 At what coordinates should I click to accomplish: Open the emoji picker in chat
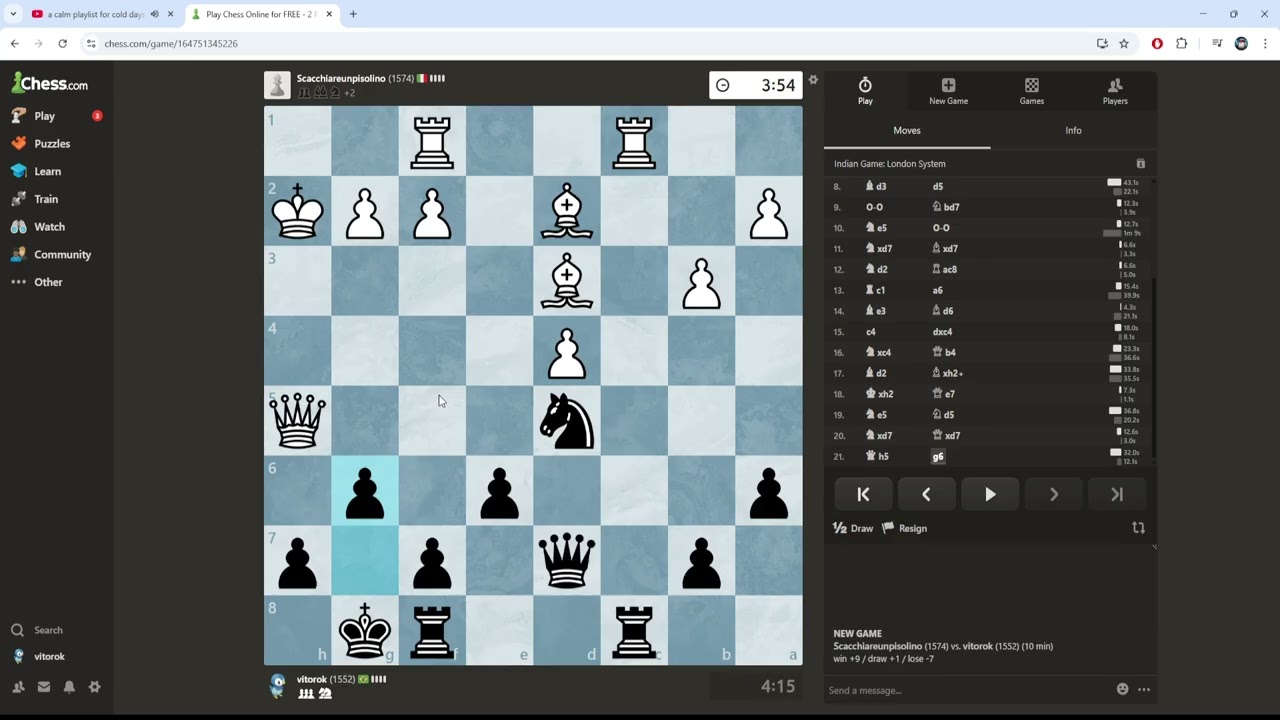[1123, 689]
